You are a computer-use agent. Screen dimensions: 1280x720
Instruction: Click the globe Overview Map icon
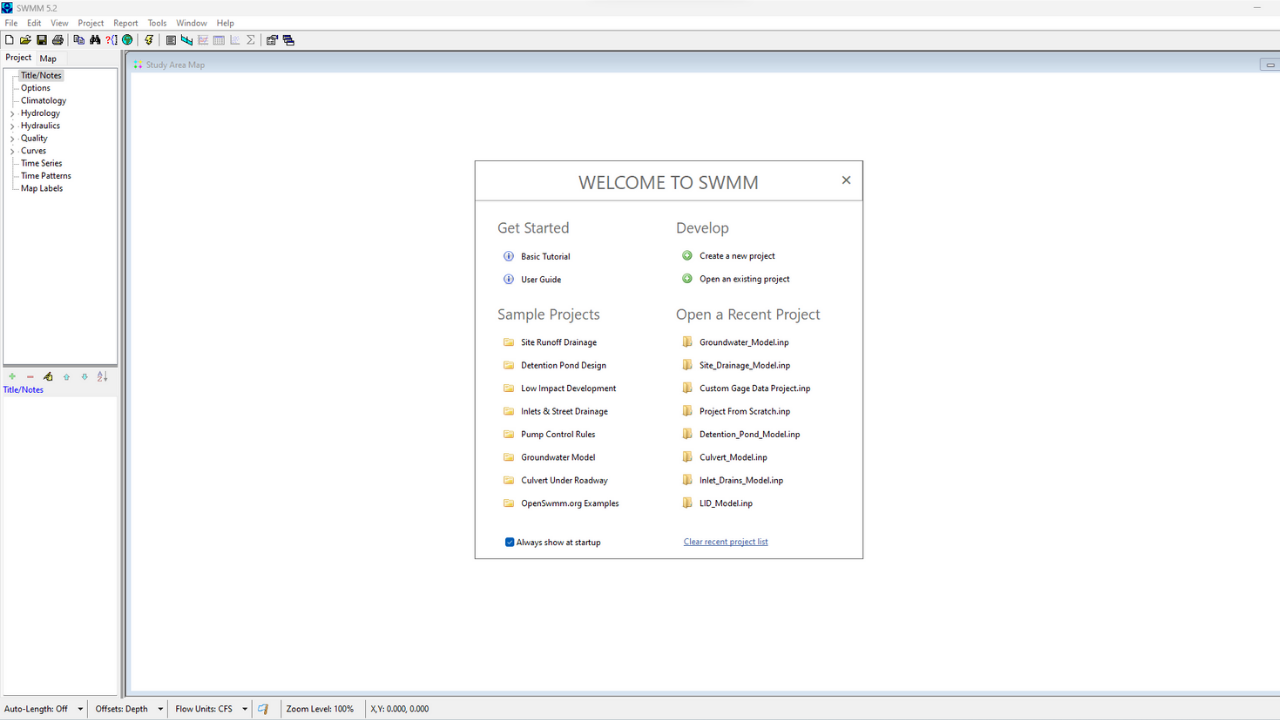127,40
